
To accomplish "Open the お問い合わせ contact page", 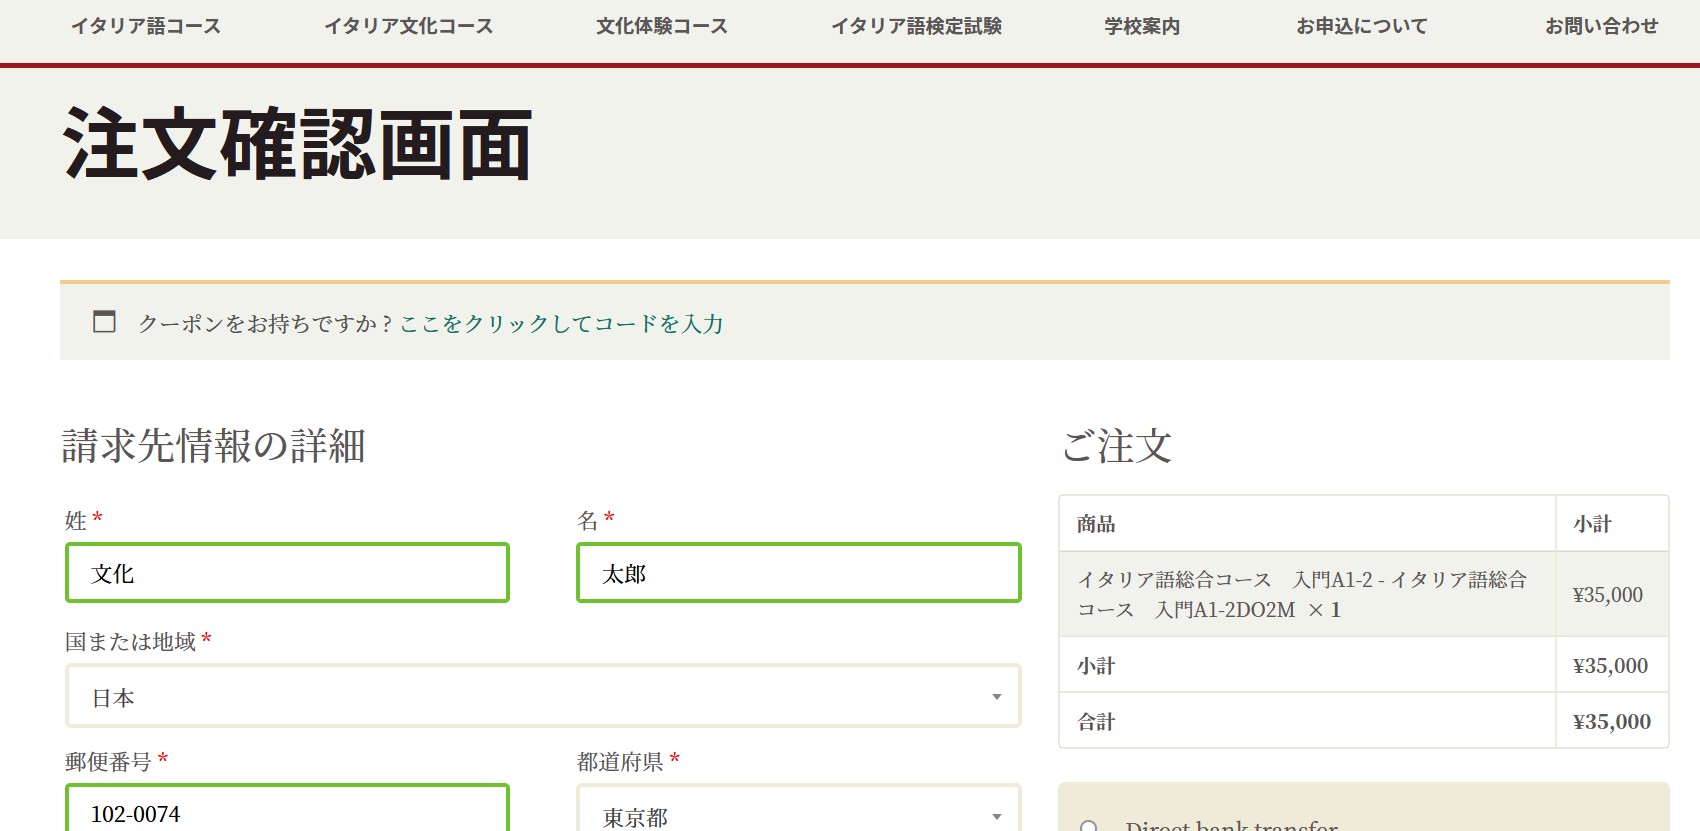I will click(x=1601, y=27).
